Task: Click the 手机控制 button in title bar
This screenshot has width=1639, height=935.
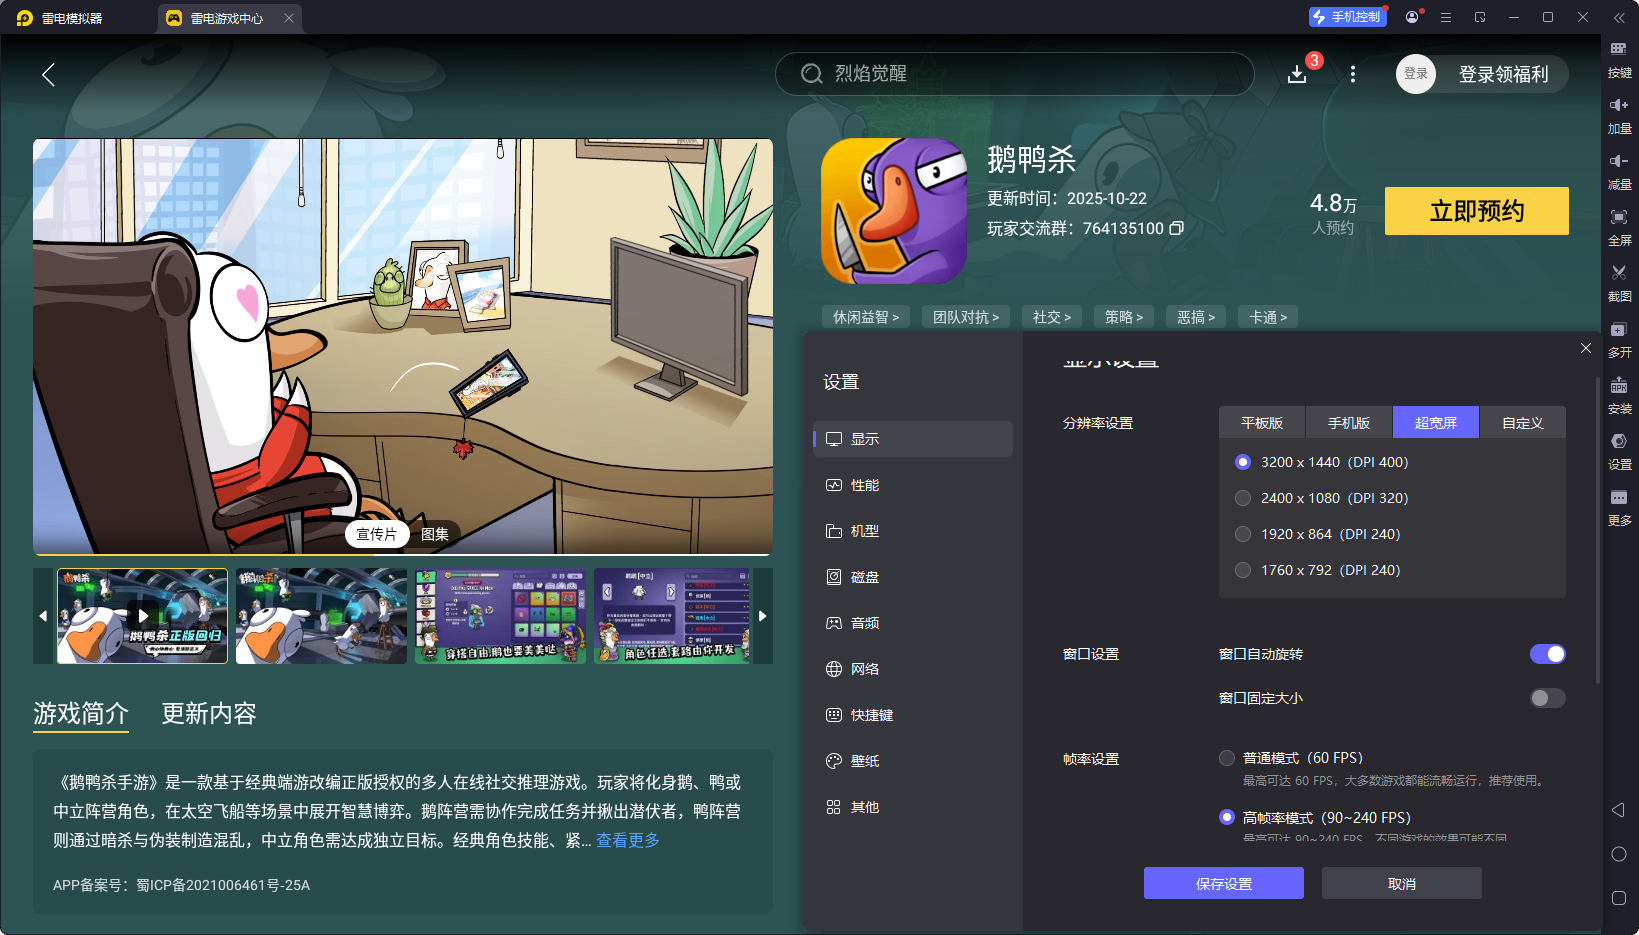Action: 1347,17
